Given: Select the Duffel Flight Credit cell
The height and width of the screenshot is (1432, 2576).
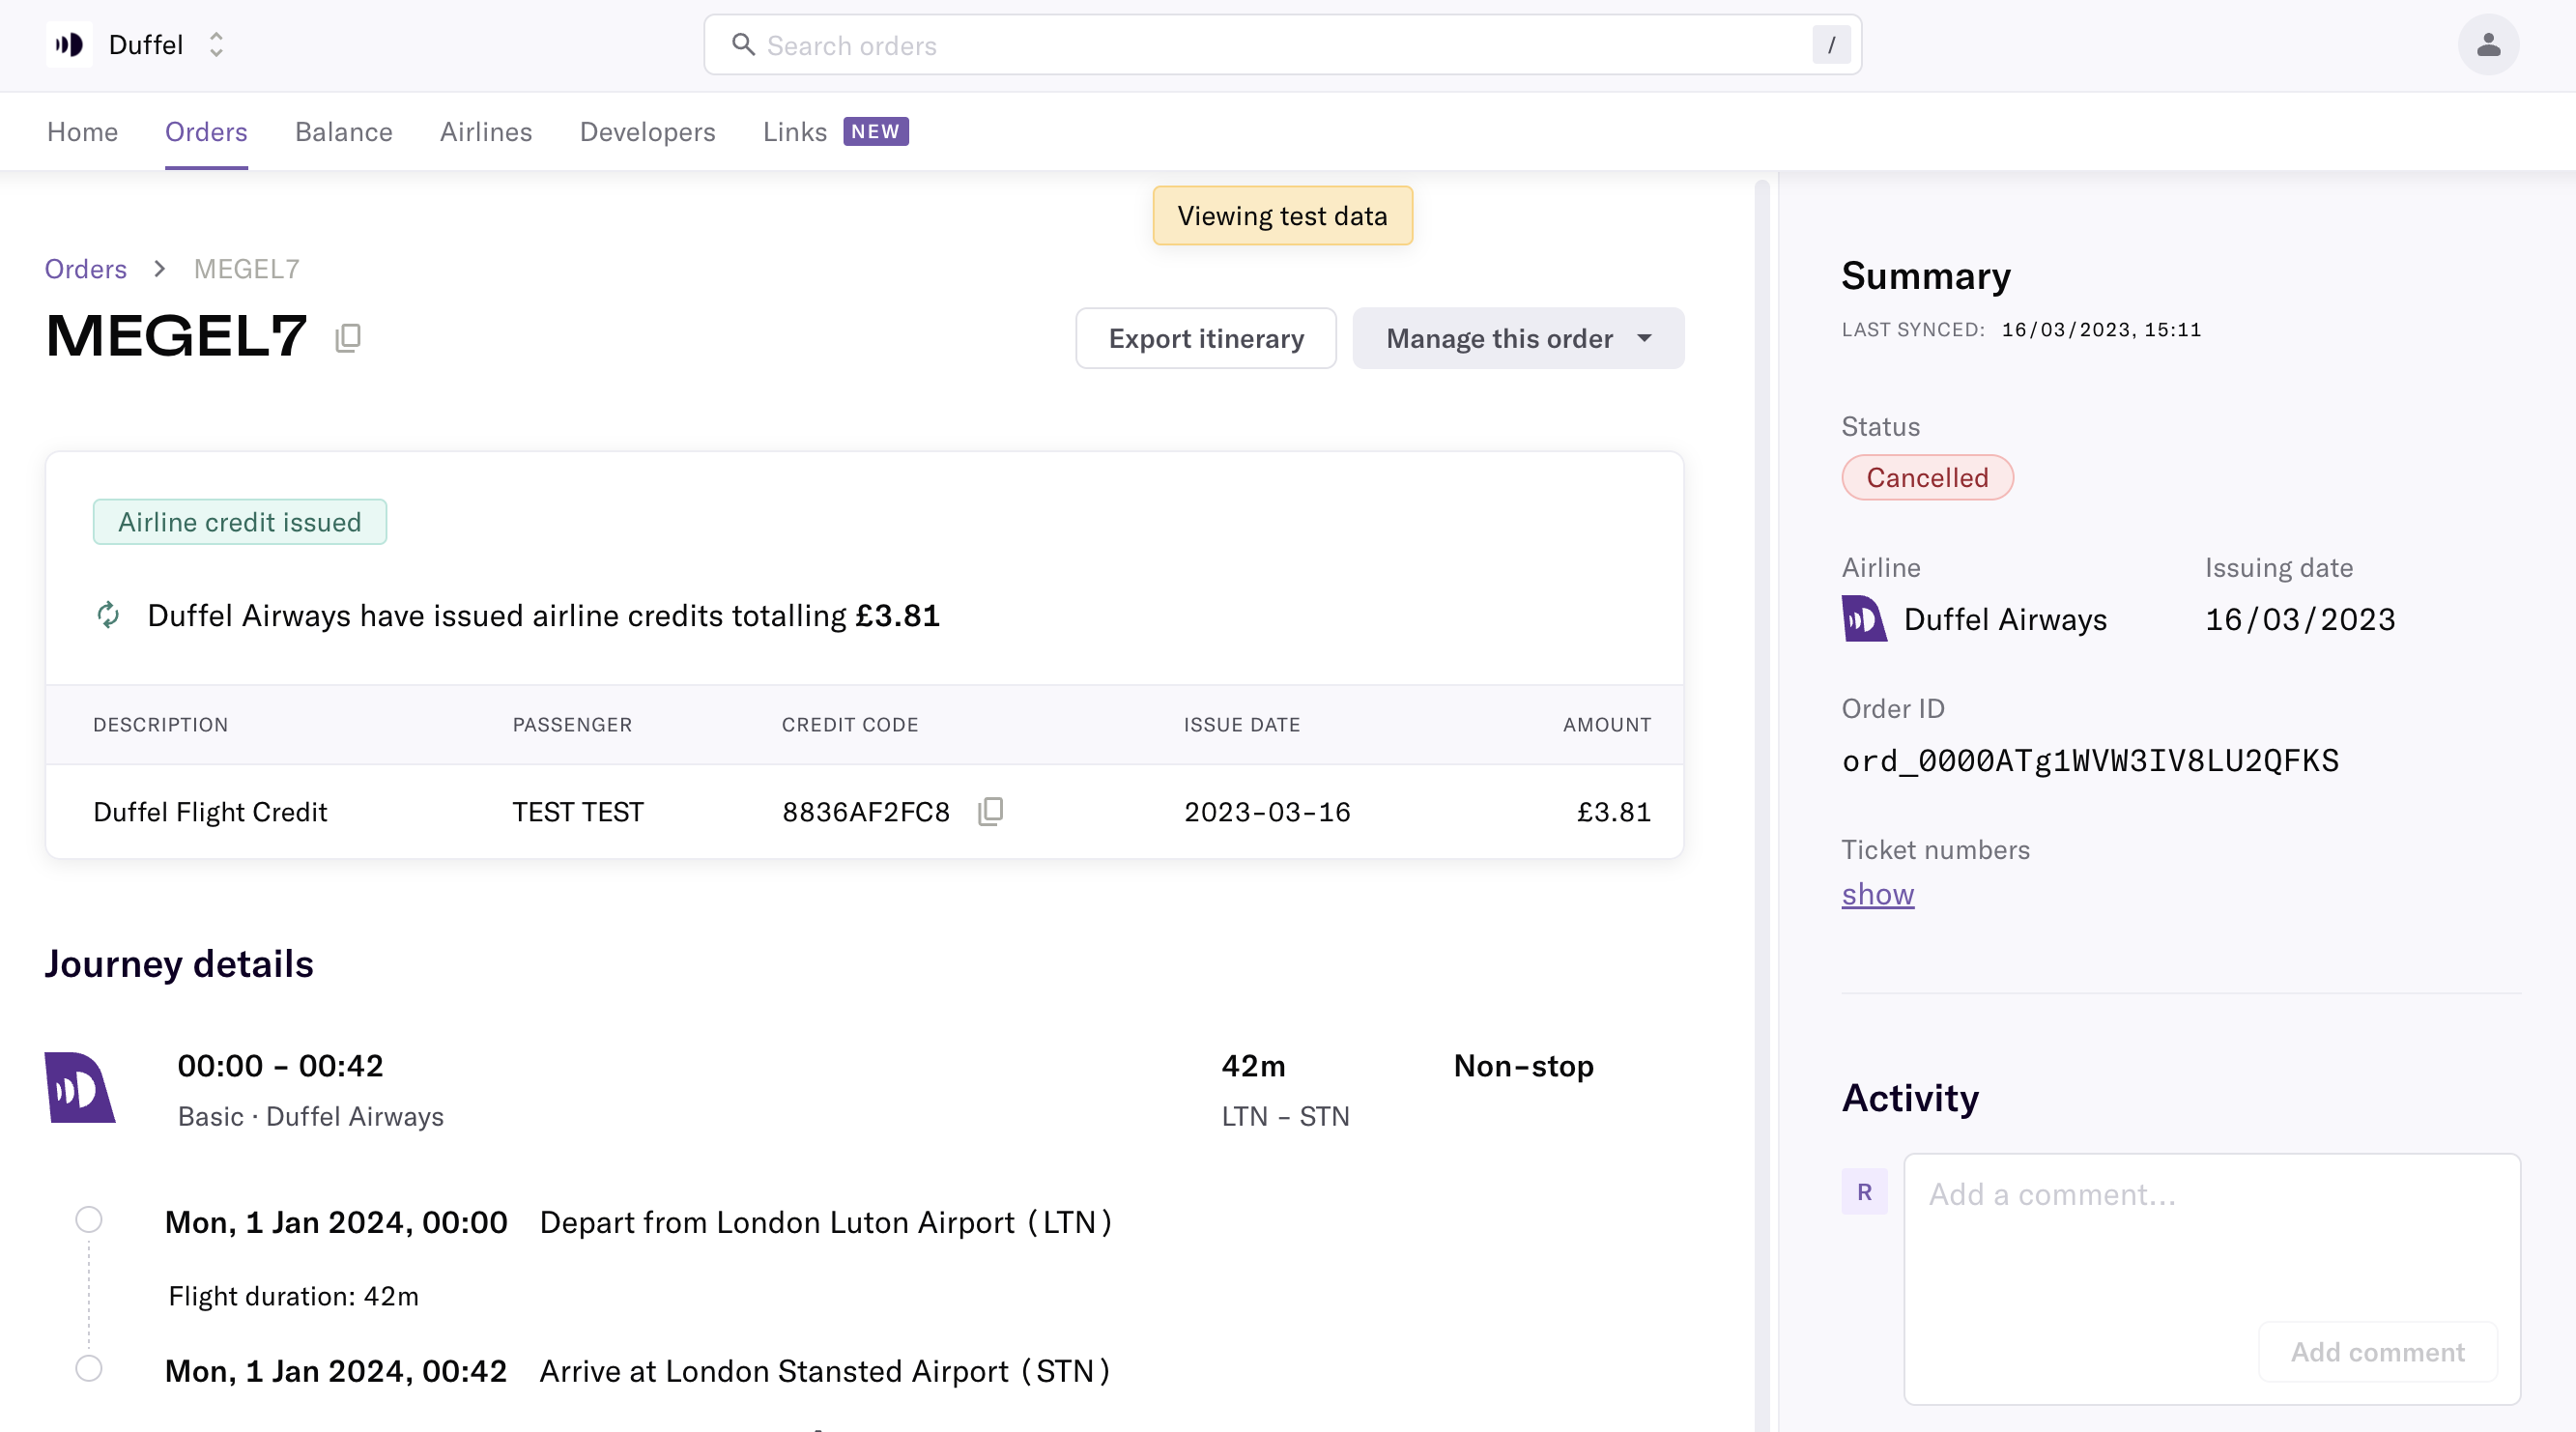Looking at the screenshot, I should [210, 812].
